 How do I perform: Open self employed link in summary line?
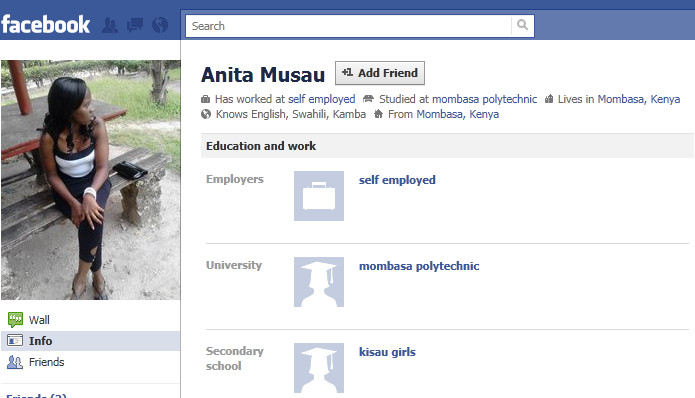(321, 99)
